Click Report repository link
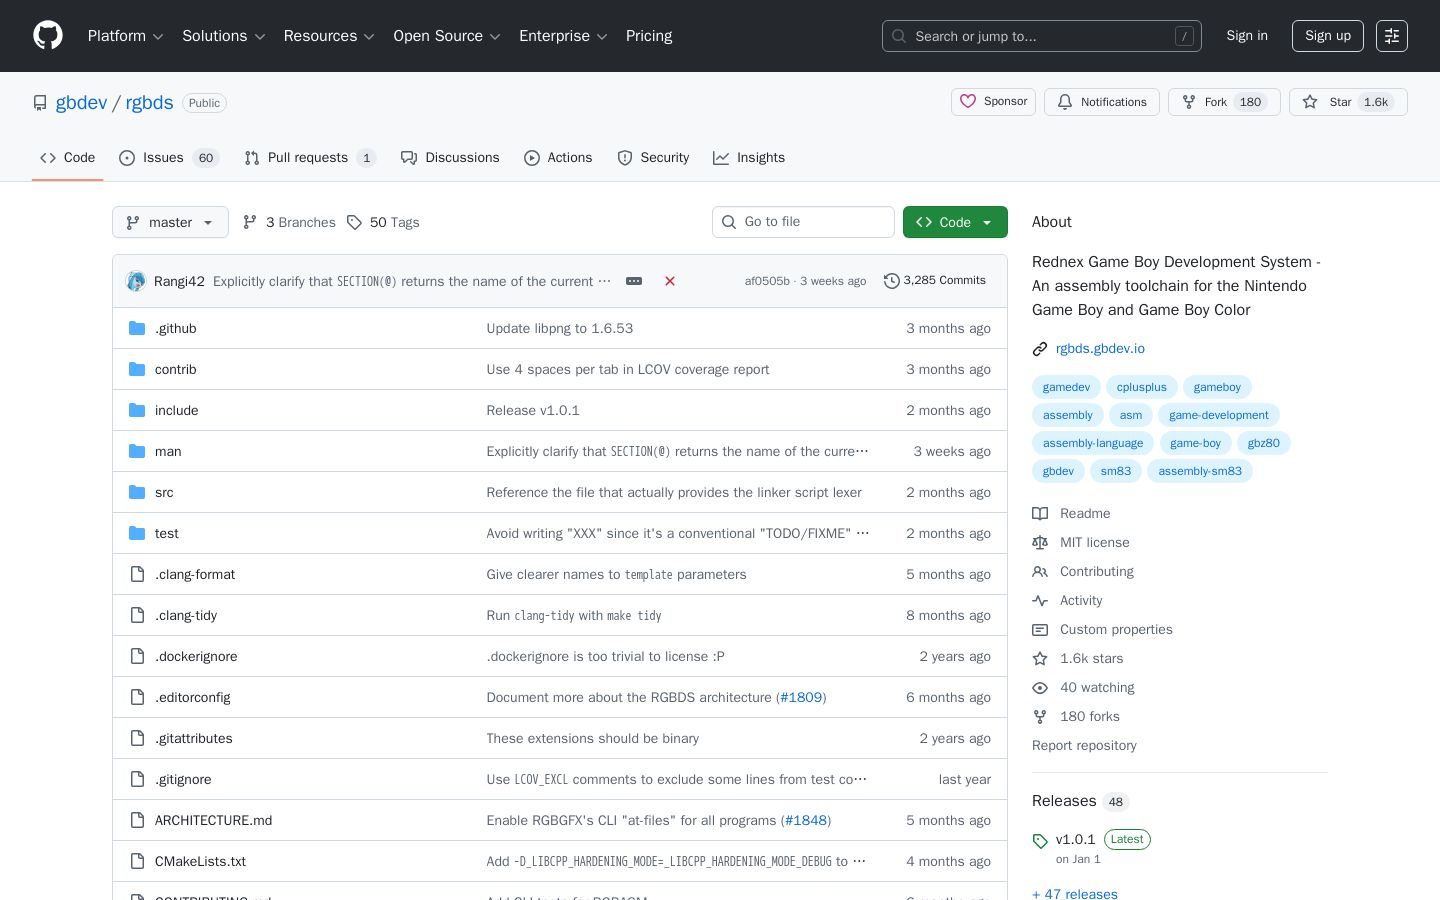 pos(1084,746)
